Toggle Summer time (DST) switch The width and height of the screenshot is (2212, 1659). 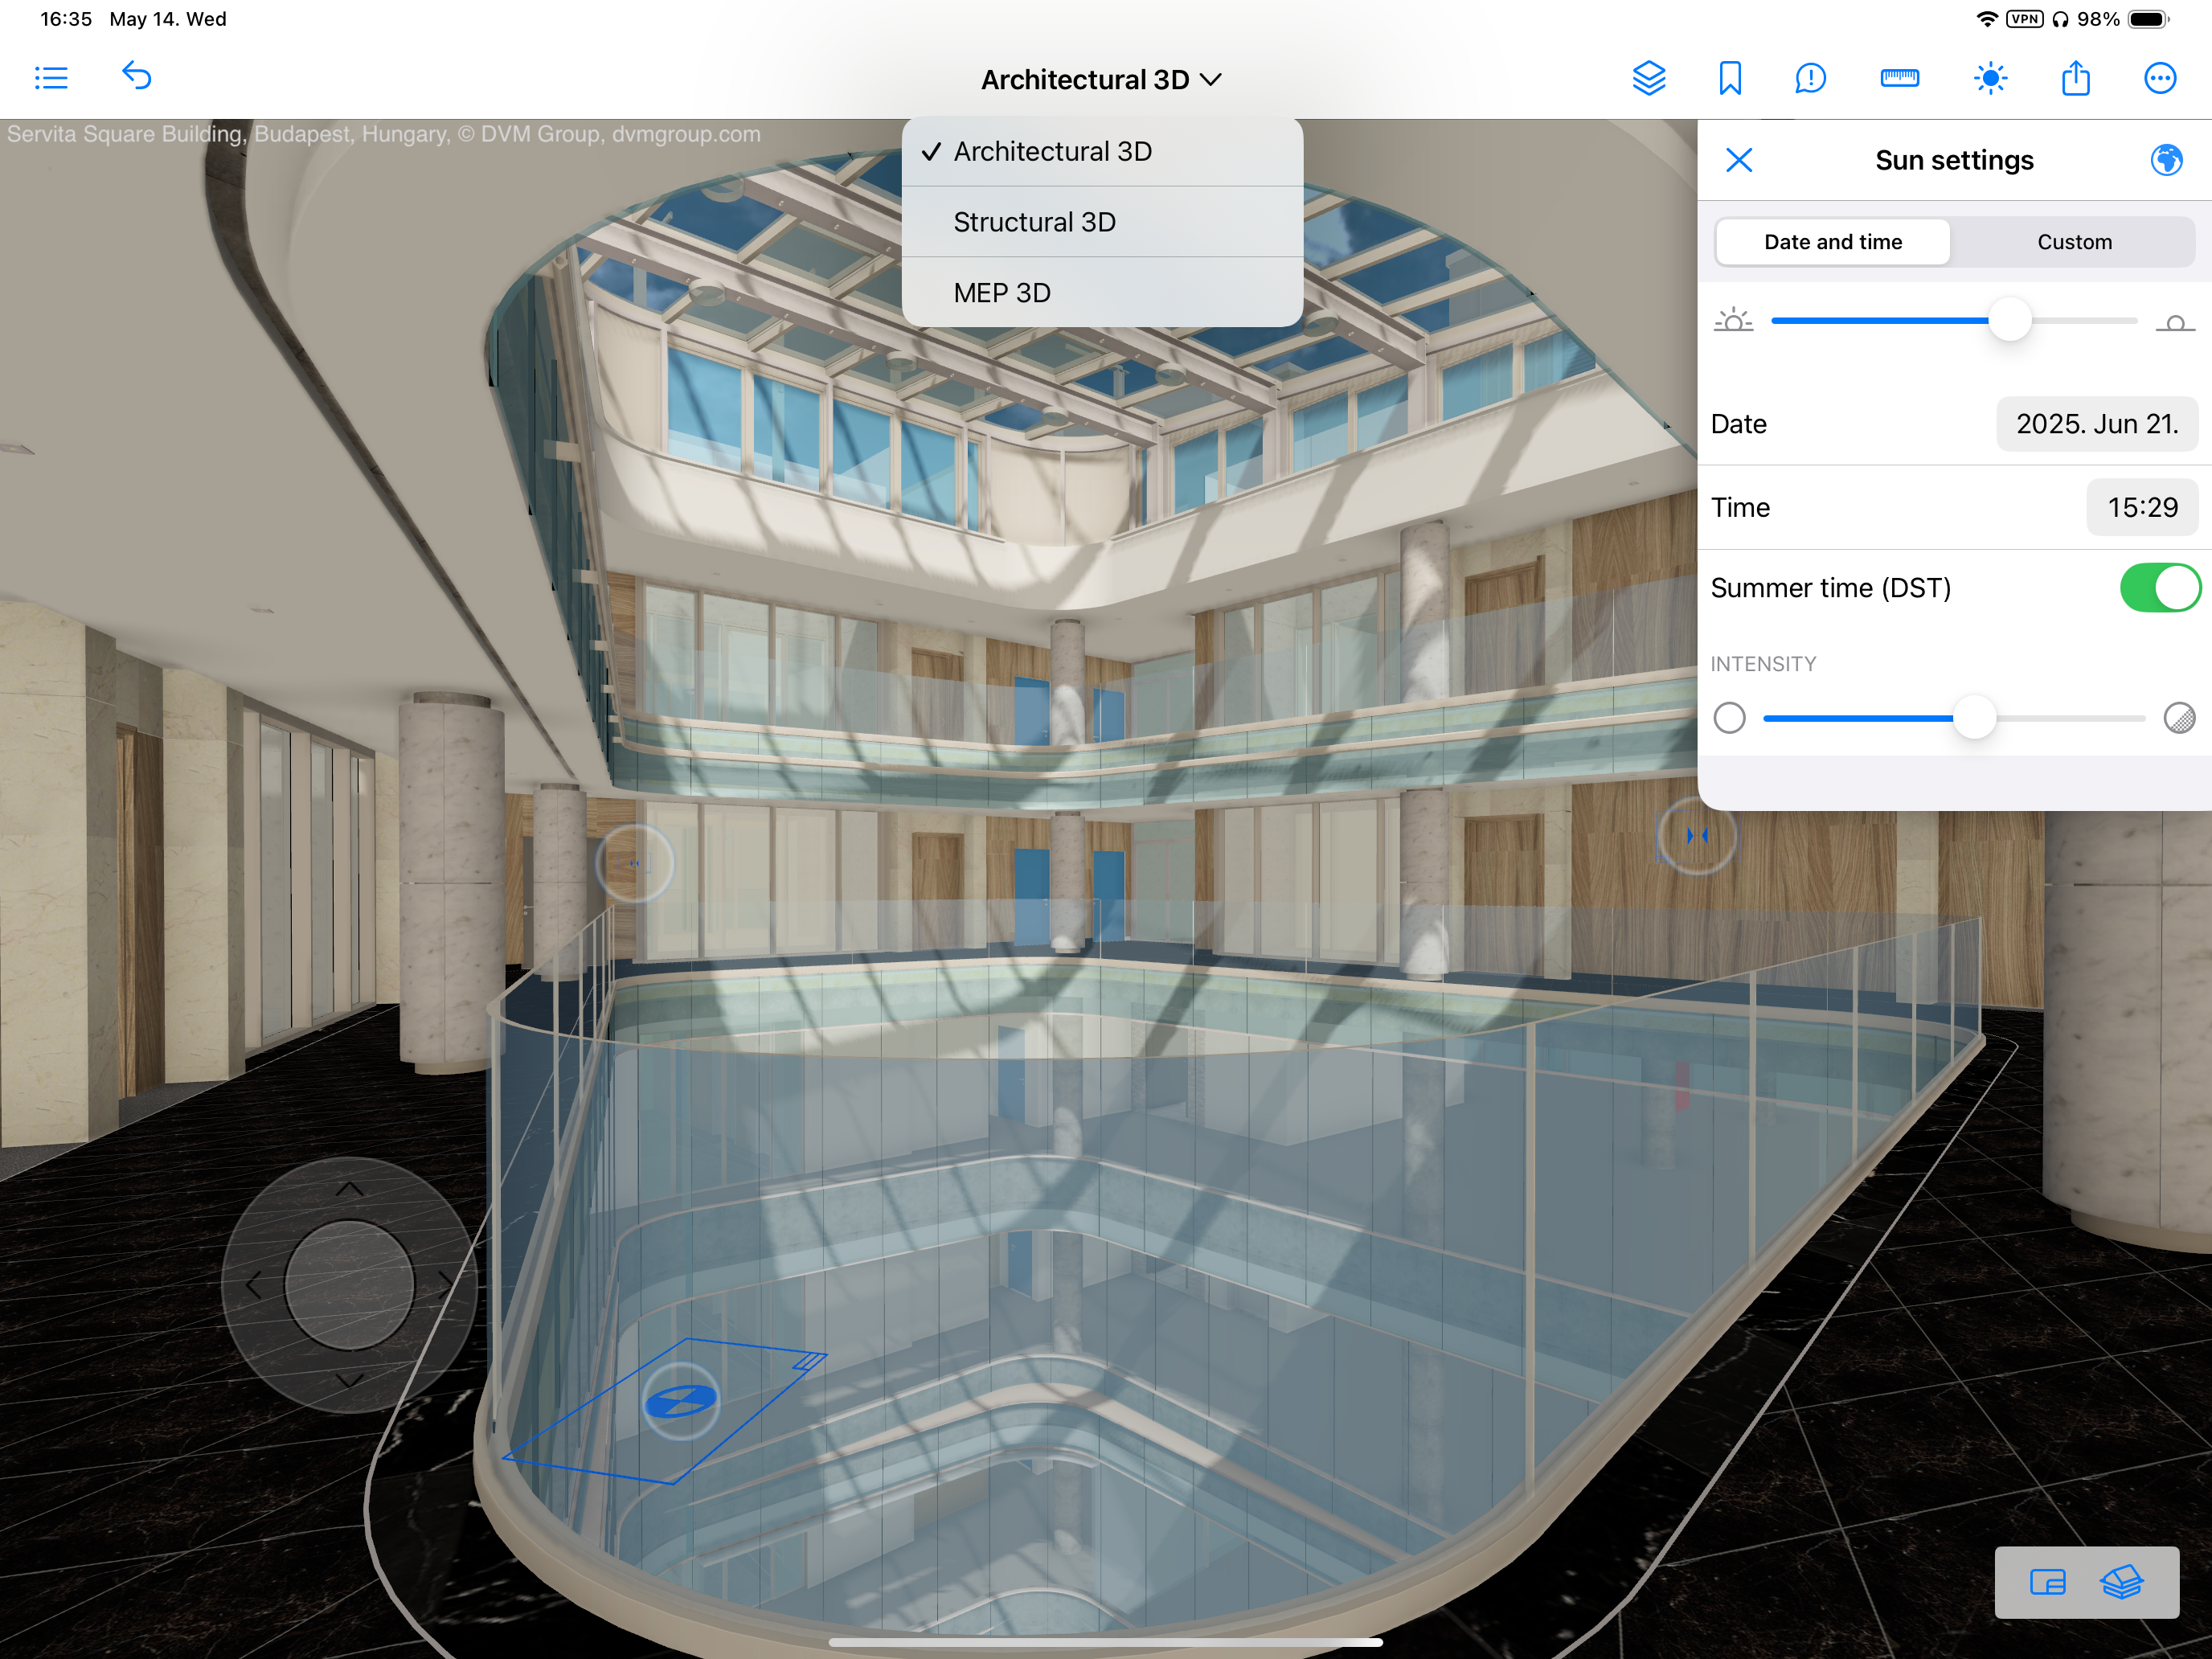[2158, 588]
